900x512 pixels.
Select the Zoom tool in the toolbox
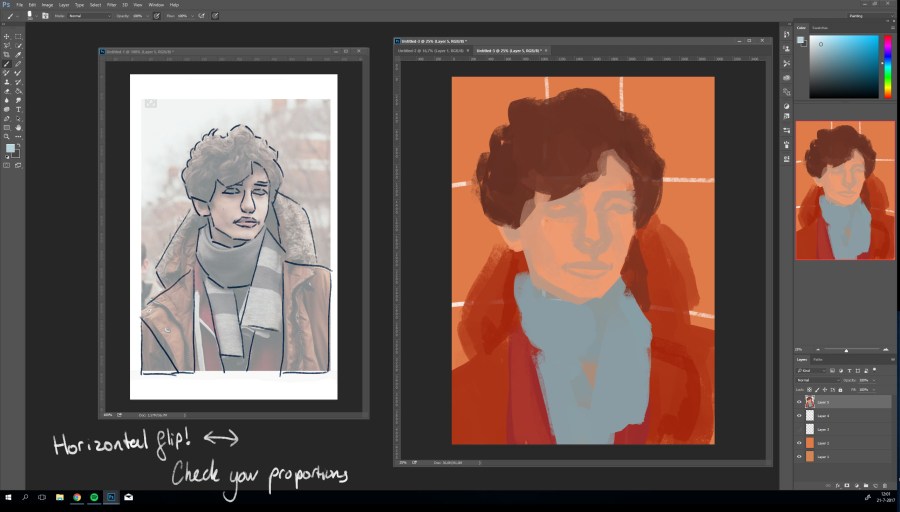tap(7, 137)
